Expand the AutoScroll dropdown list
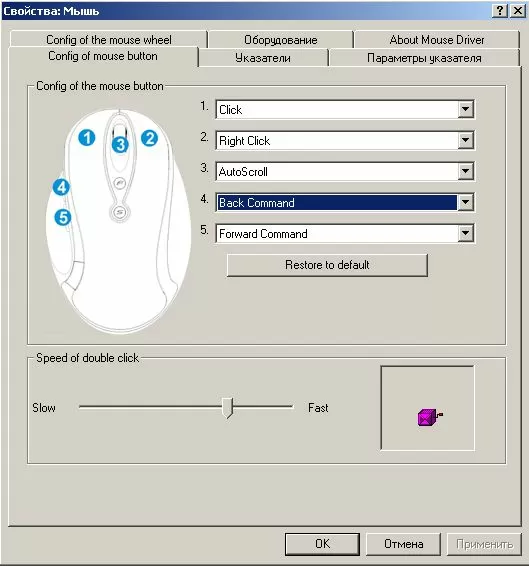Screen dimensions: 529x566 point(465,171)
